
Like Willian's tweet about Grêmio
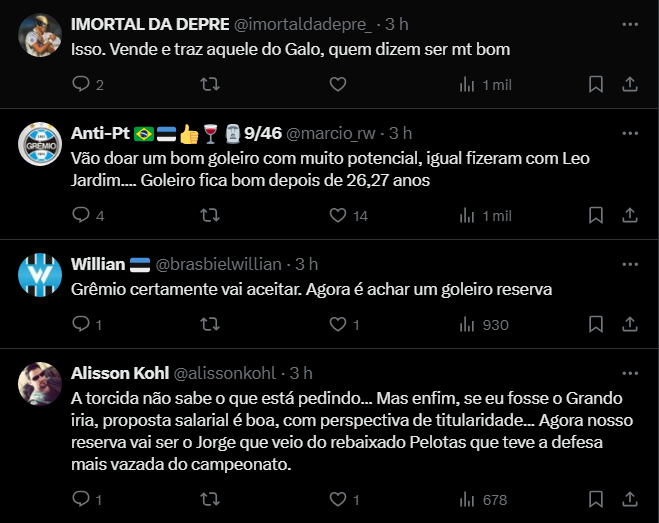[338, 324]
